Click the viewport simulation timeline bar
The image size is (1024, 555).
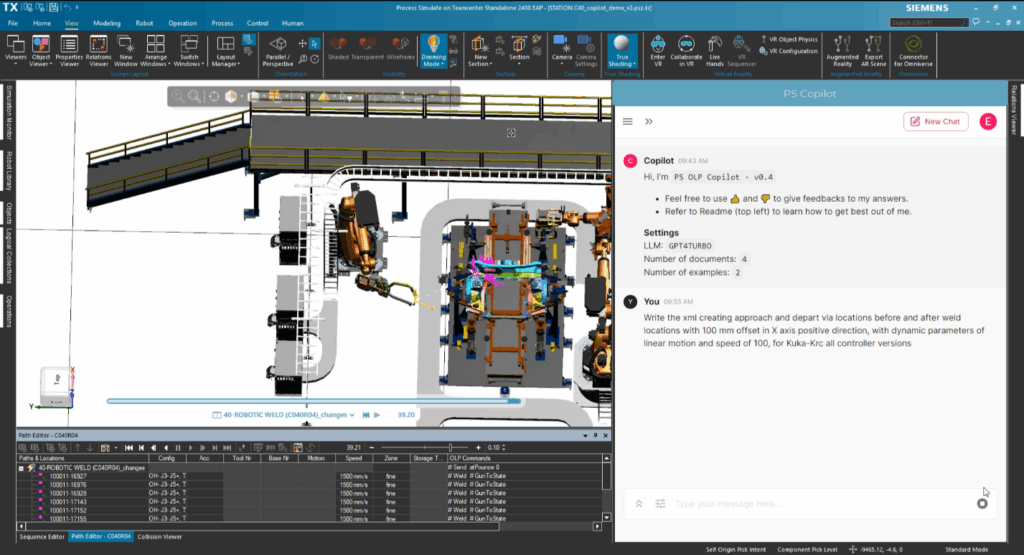coord(313,401)
